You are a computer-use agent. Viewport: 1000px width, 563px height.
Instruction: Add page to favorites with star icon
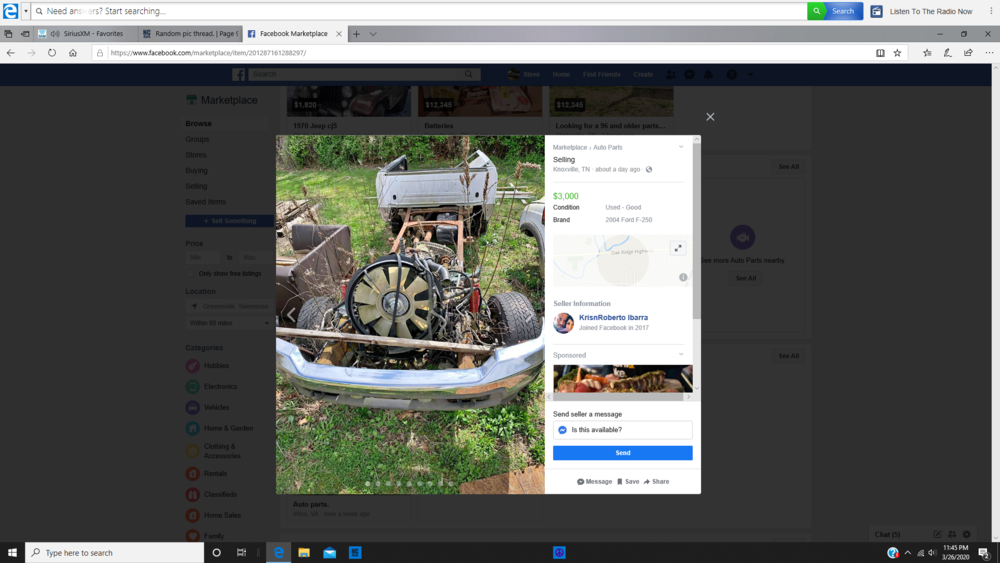(897, 53)
